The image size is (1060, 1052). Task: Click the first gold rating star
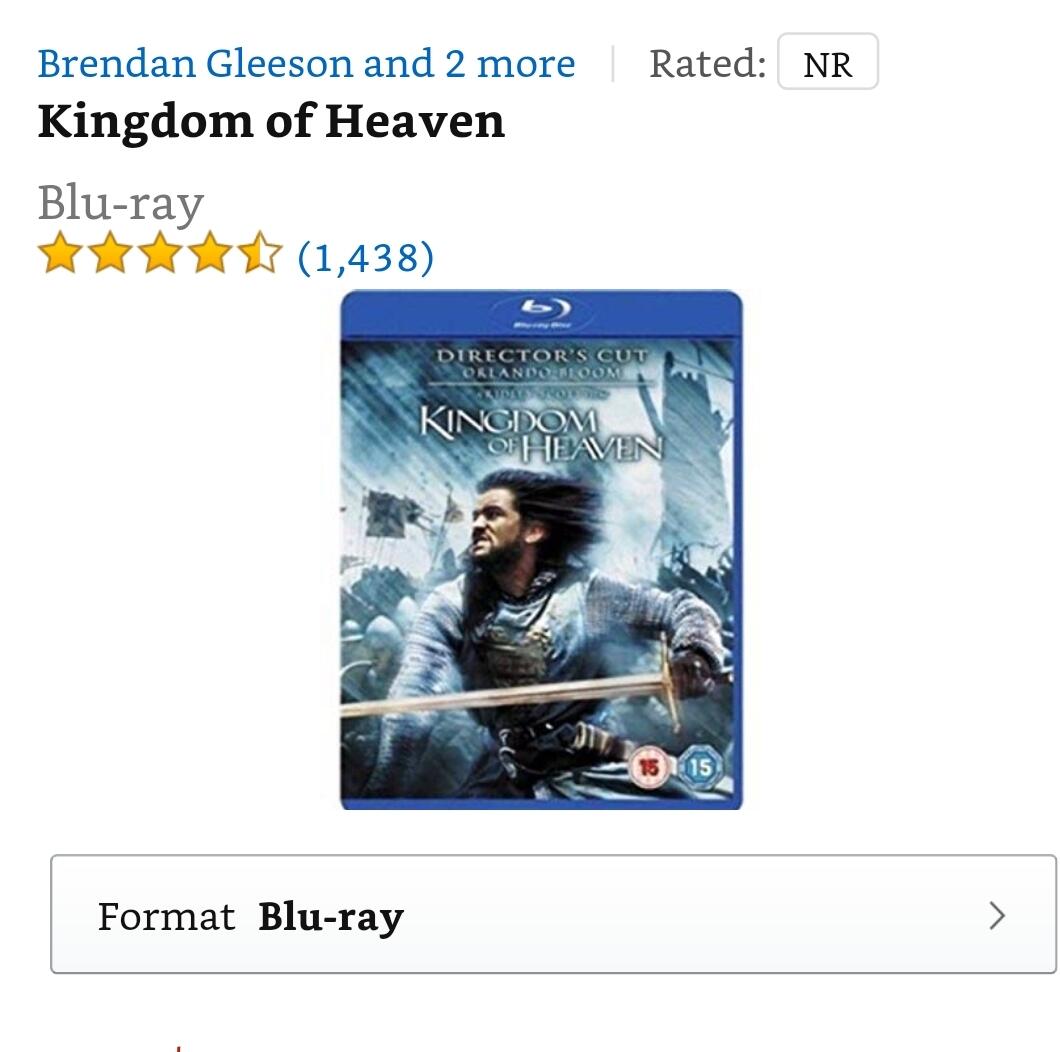(61, 253)
